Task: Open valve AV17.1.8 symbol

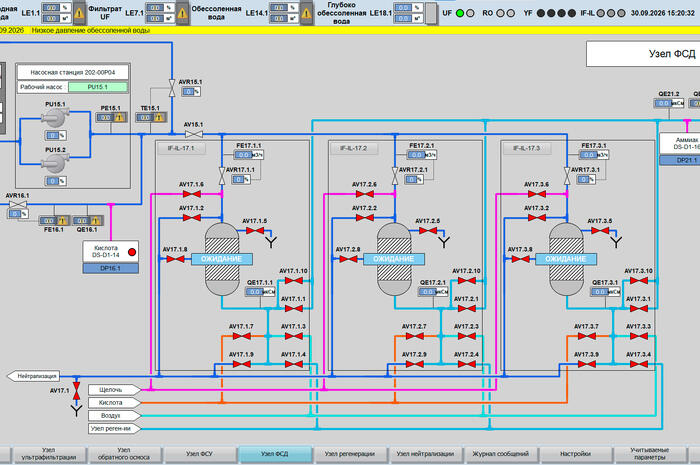Action: pyautogui.click(x=175, y=259)
